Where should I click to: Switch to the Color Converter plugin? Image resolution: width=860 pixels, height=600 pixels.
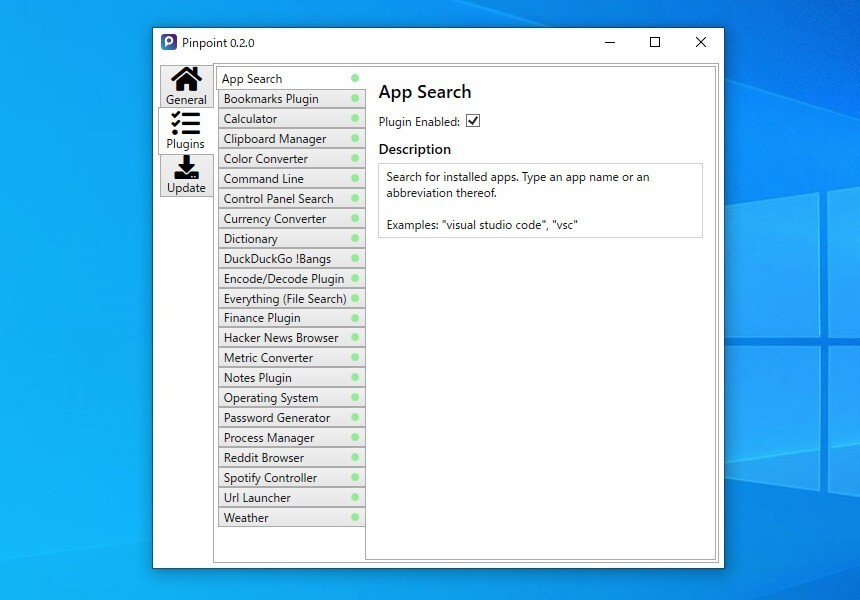[x=266, y=159]
